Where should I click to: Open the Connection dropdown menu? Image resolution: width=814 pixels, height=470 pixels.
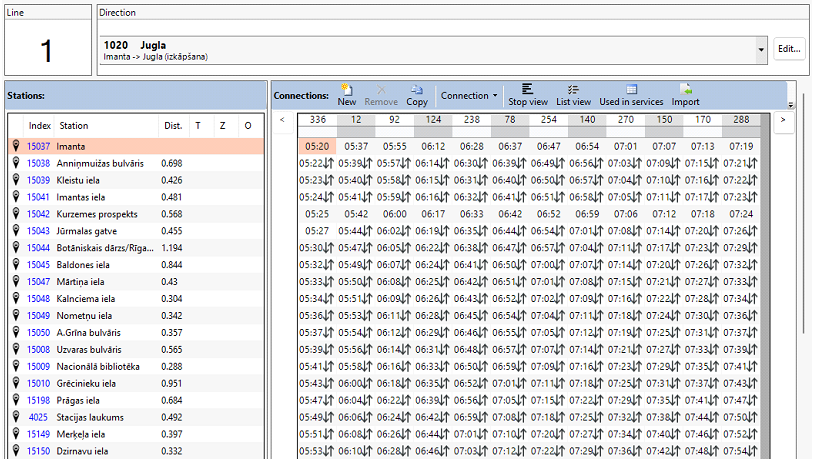tap(469, 96)
